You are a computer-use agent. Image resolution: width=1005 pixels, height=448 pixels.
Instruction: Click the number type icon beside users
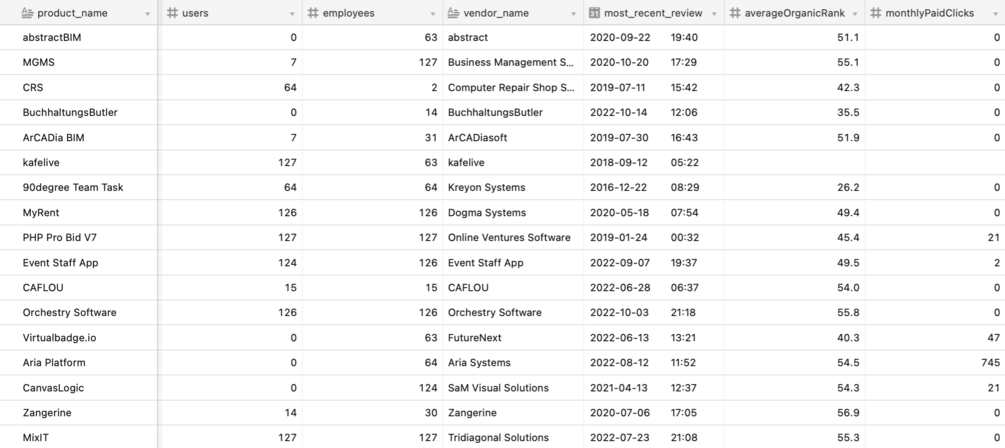coord(172,13)
